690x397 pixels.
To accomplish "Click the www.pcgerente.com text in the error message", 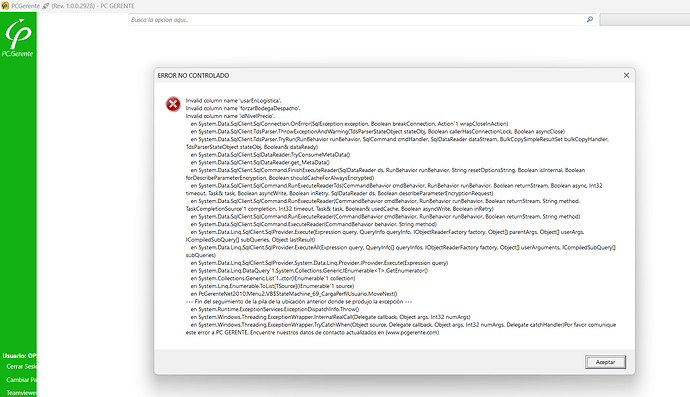I will (413, 333).
